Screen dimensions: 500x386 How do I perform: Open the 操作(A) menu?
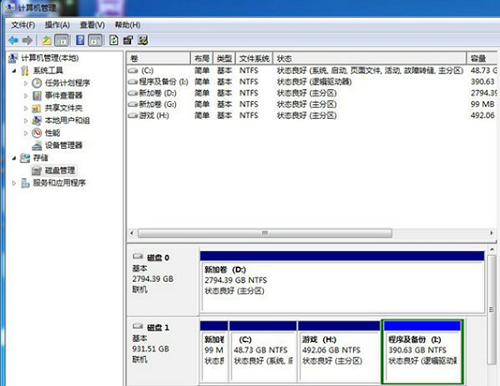(x=57, y=25)
